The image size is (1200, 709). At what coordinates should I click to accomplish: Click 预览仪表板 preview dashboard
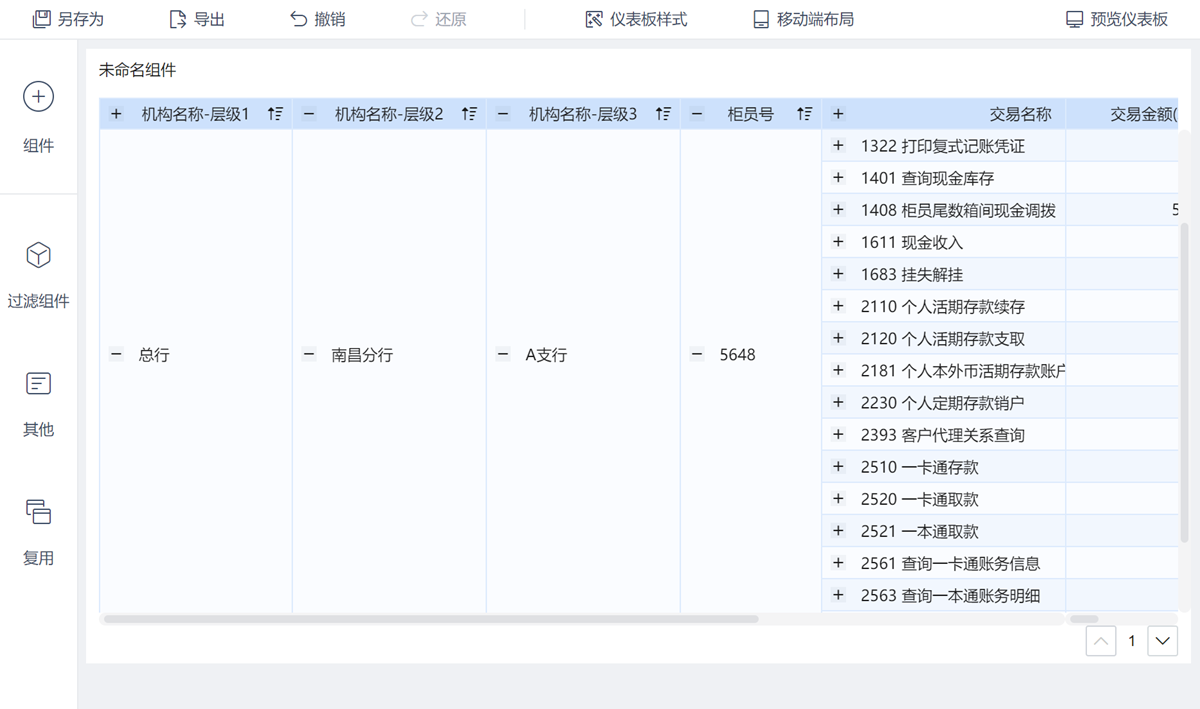click(x=1117, y=19)
